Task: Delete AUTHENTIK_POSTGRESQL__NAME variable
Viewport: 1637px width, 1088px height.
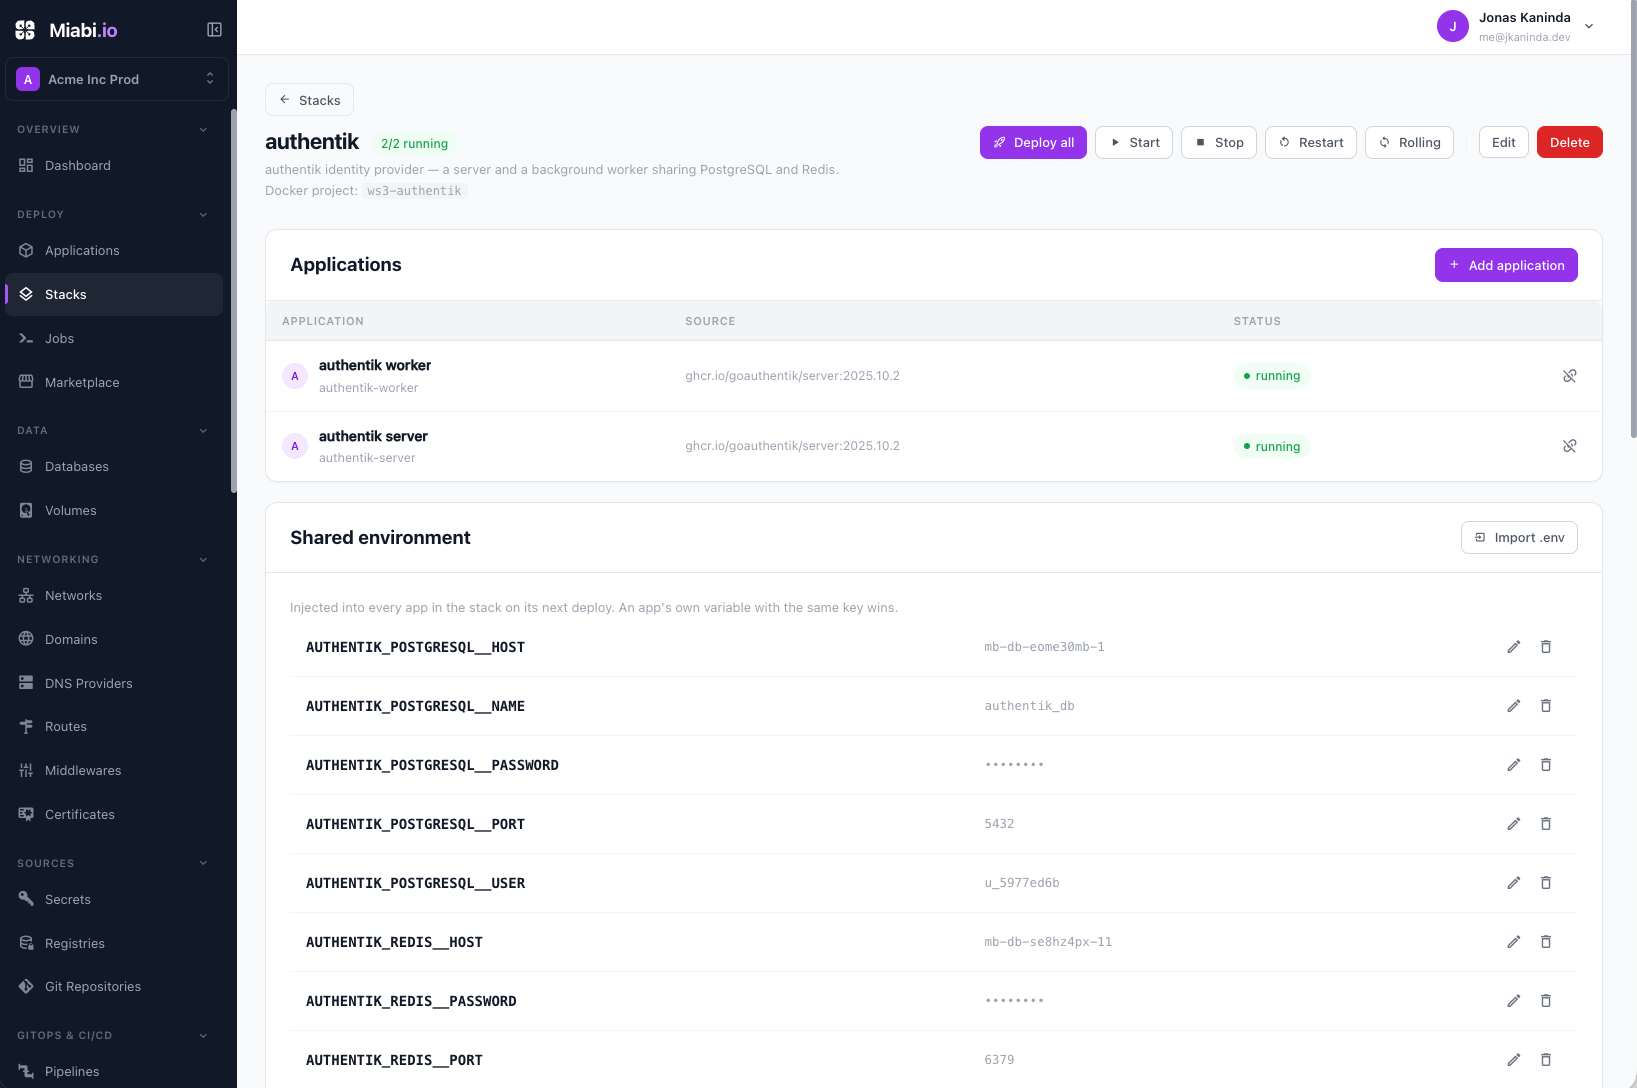Action: point(1546,706)
